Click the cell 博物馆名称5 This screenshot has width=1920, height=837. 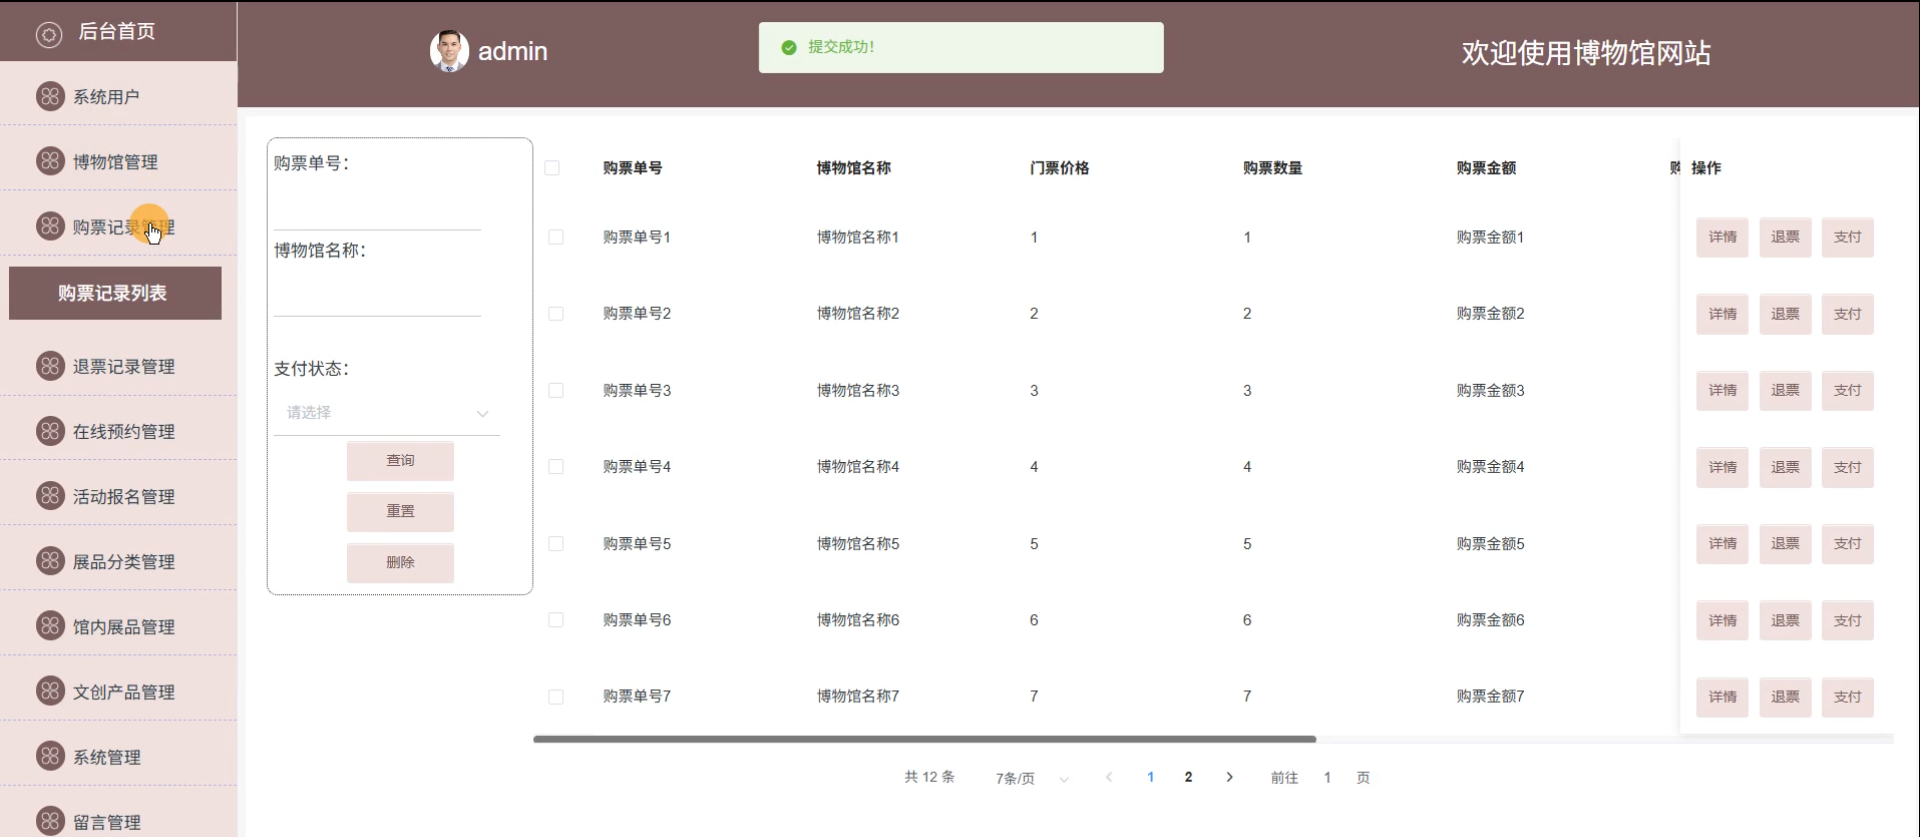click(x=858, y=544)
